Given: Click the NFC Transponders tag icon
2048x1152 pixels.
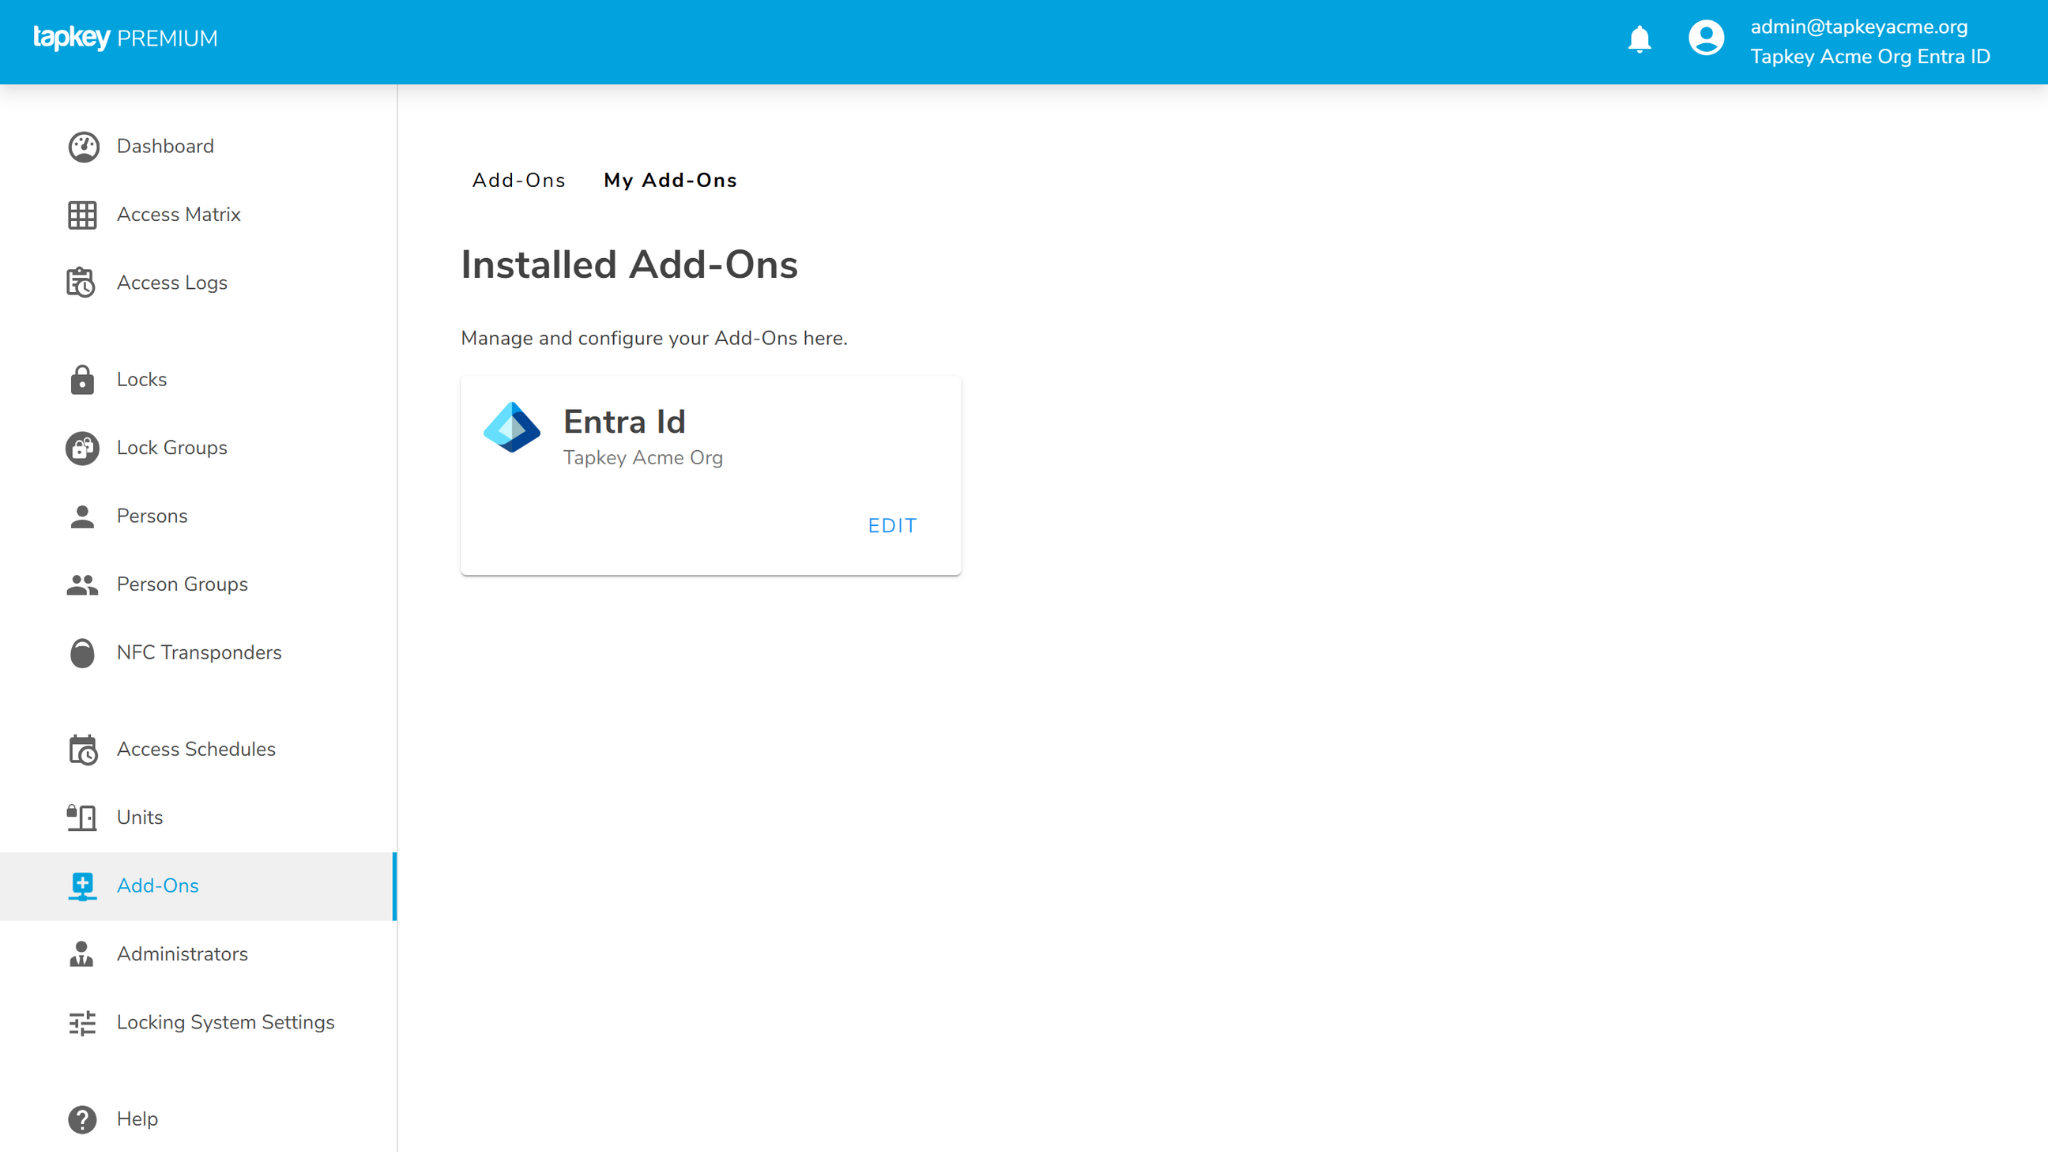Looking at the screenshot, I should [82, 653].
